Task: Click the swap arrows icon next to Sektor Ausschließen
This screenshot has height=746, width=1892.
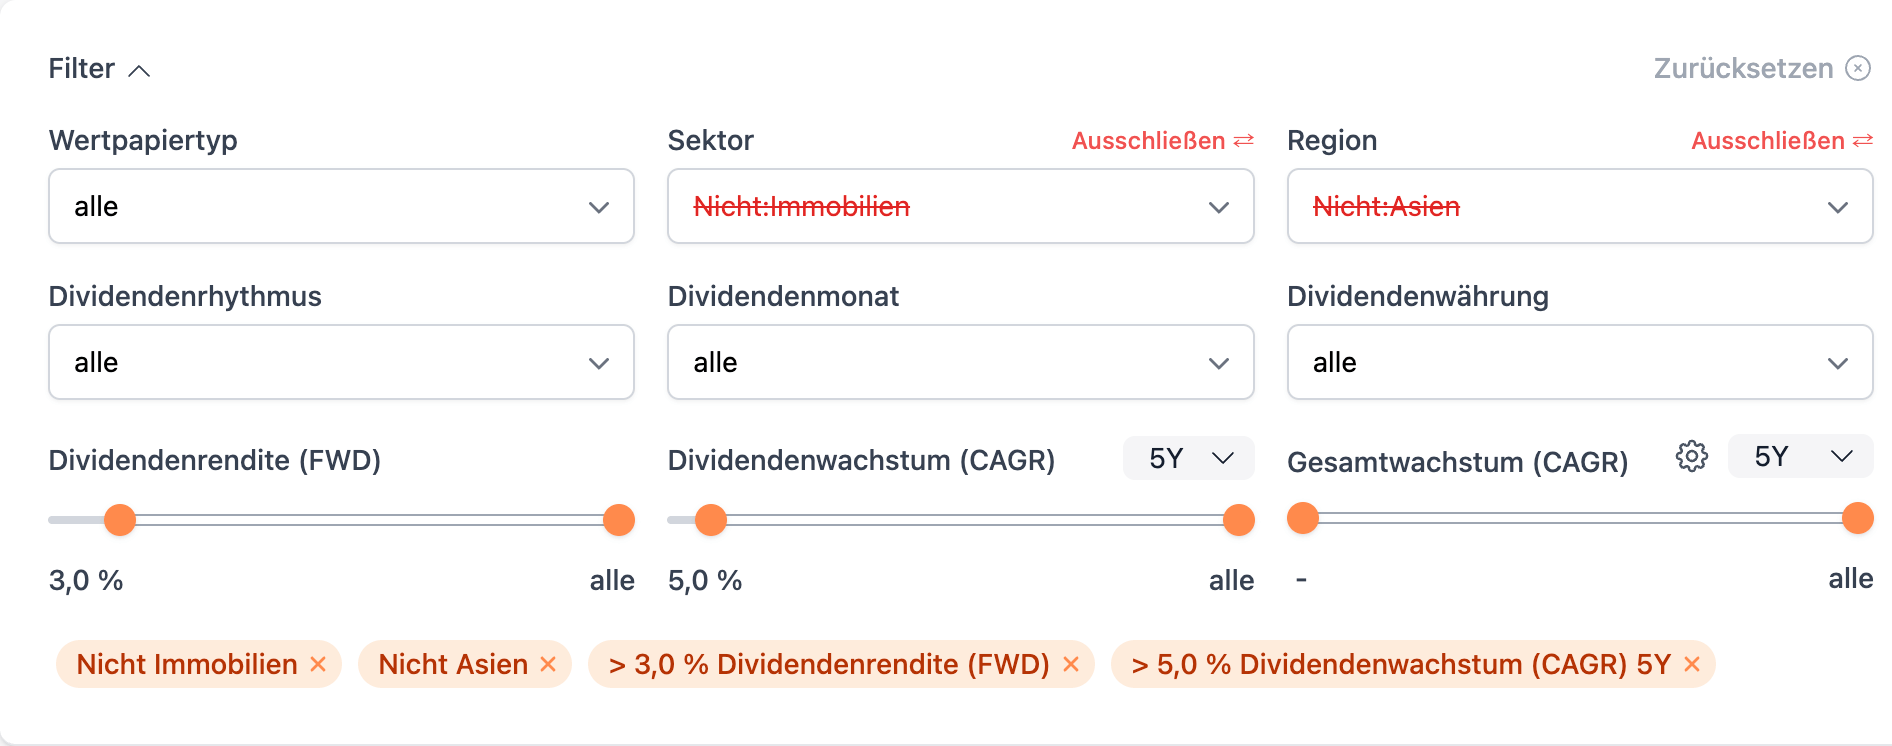Action: (x=1243, y=140)
